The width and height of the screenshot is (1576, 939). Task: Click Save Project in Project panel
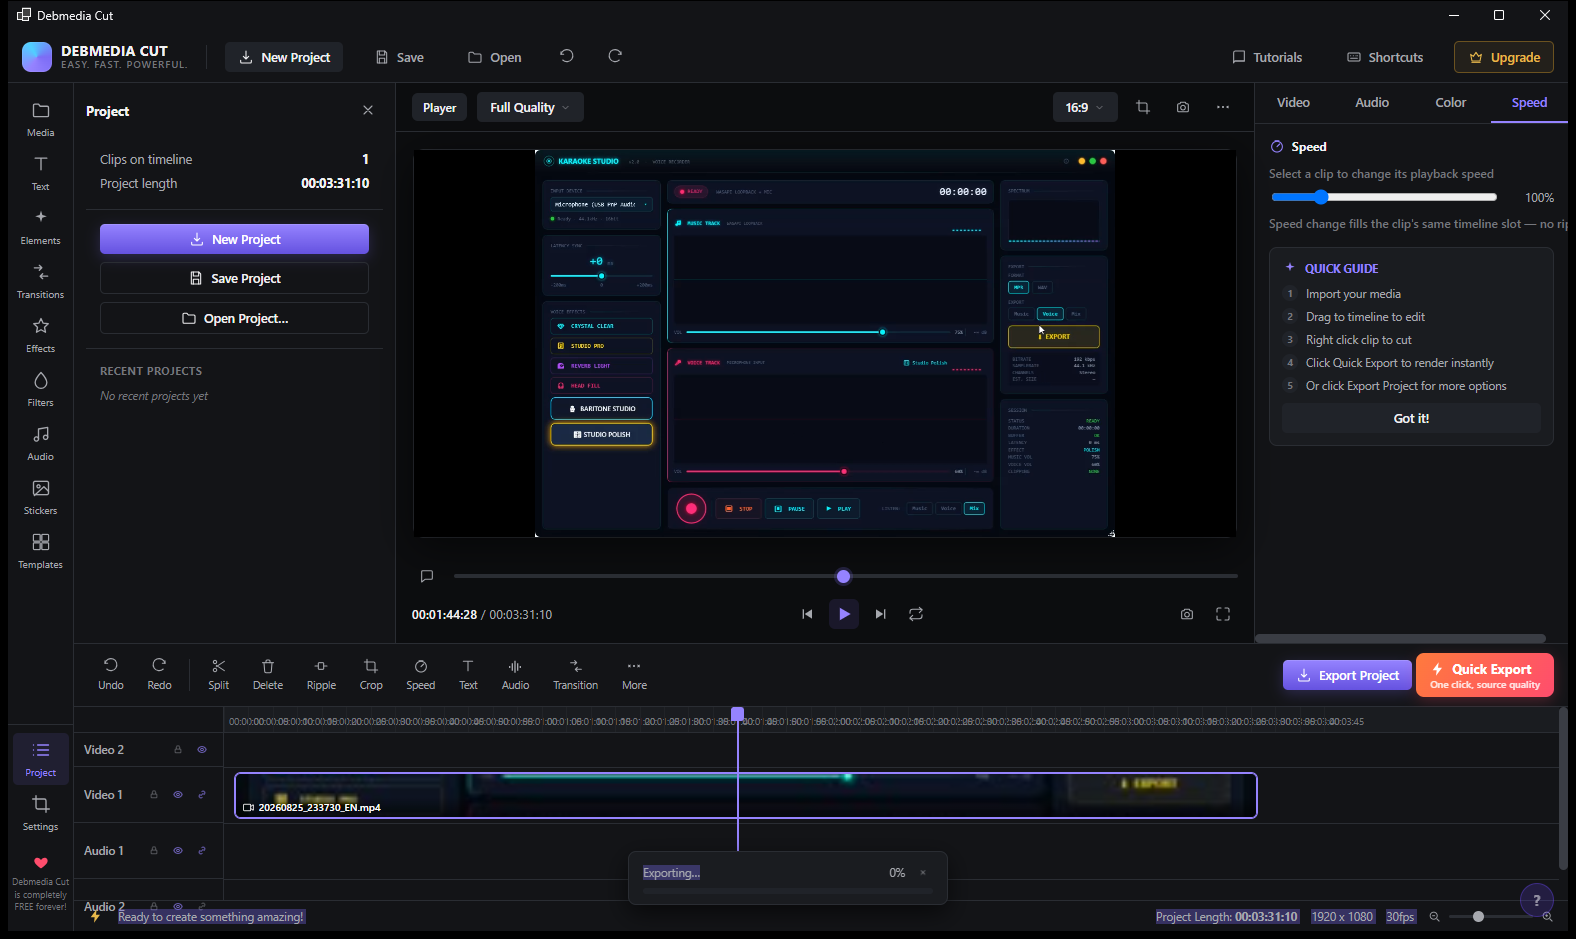click(x=234, y=278)
